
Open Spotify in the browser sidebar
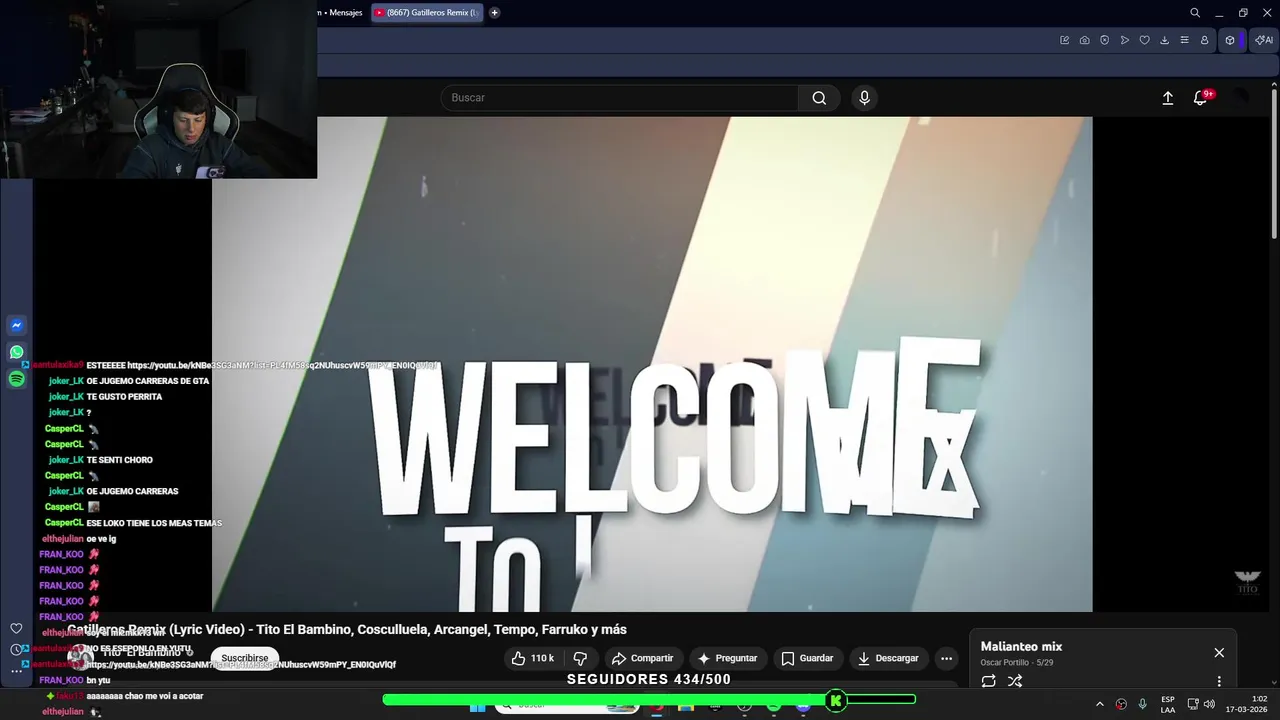click(x=16, y=379)
